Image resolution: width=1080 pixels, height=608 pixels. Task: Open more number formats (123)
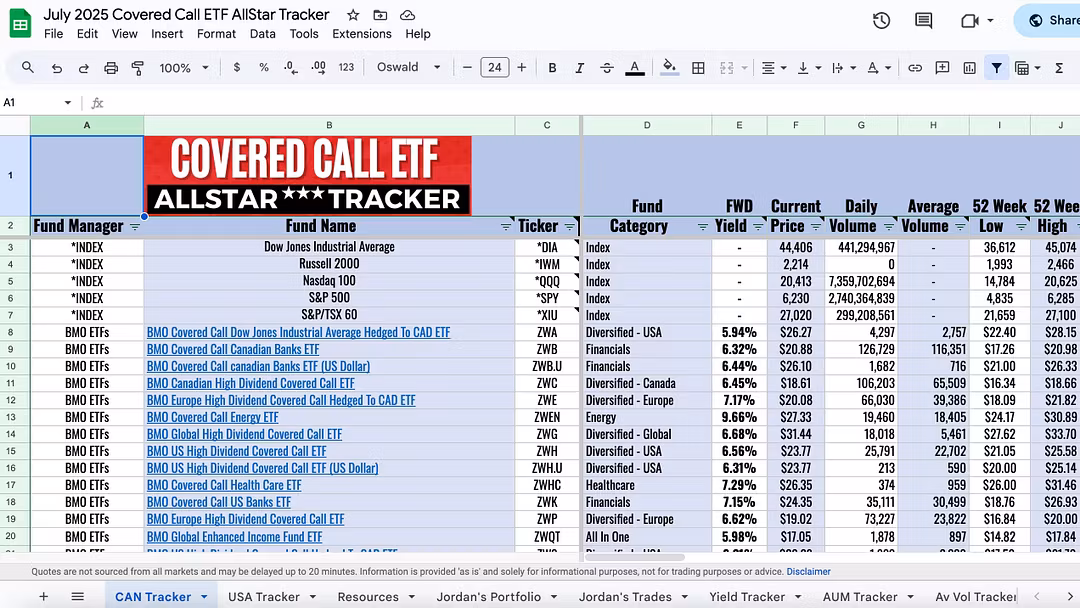[x=346, y=67]
